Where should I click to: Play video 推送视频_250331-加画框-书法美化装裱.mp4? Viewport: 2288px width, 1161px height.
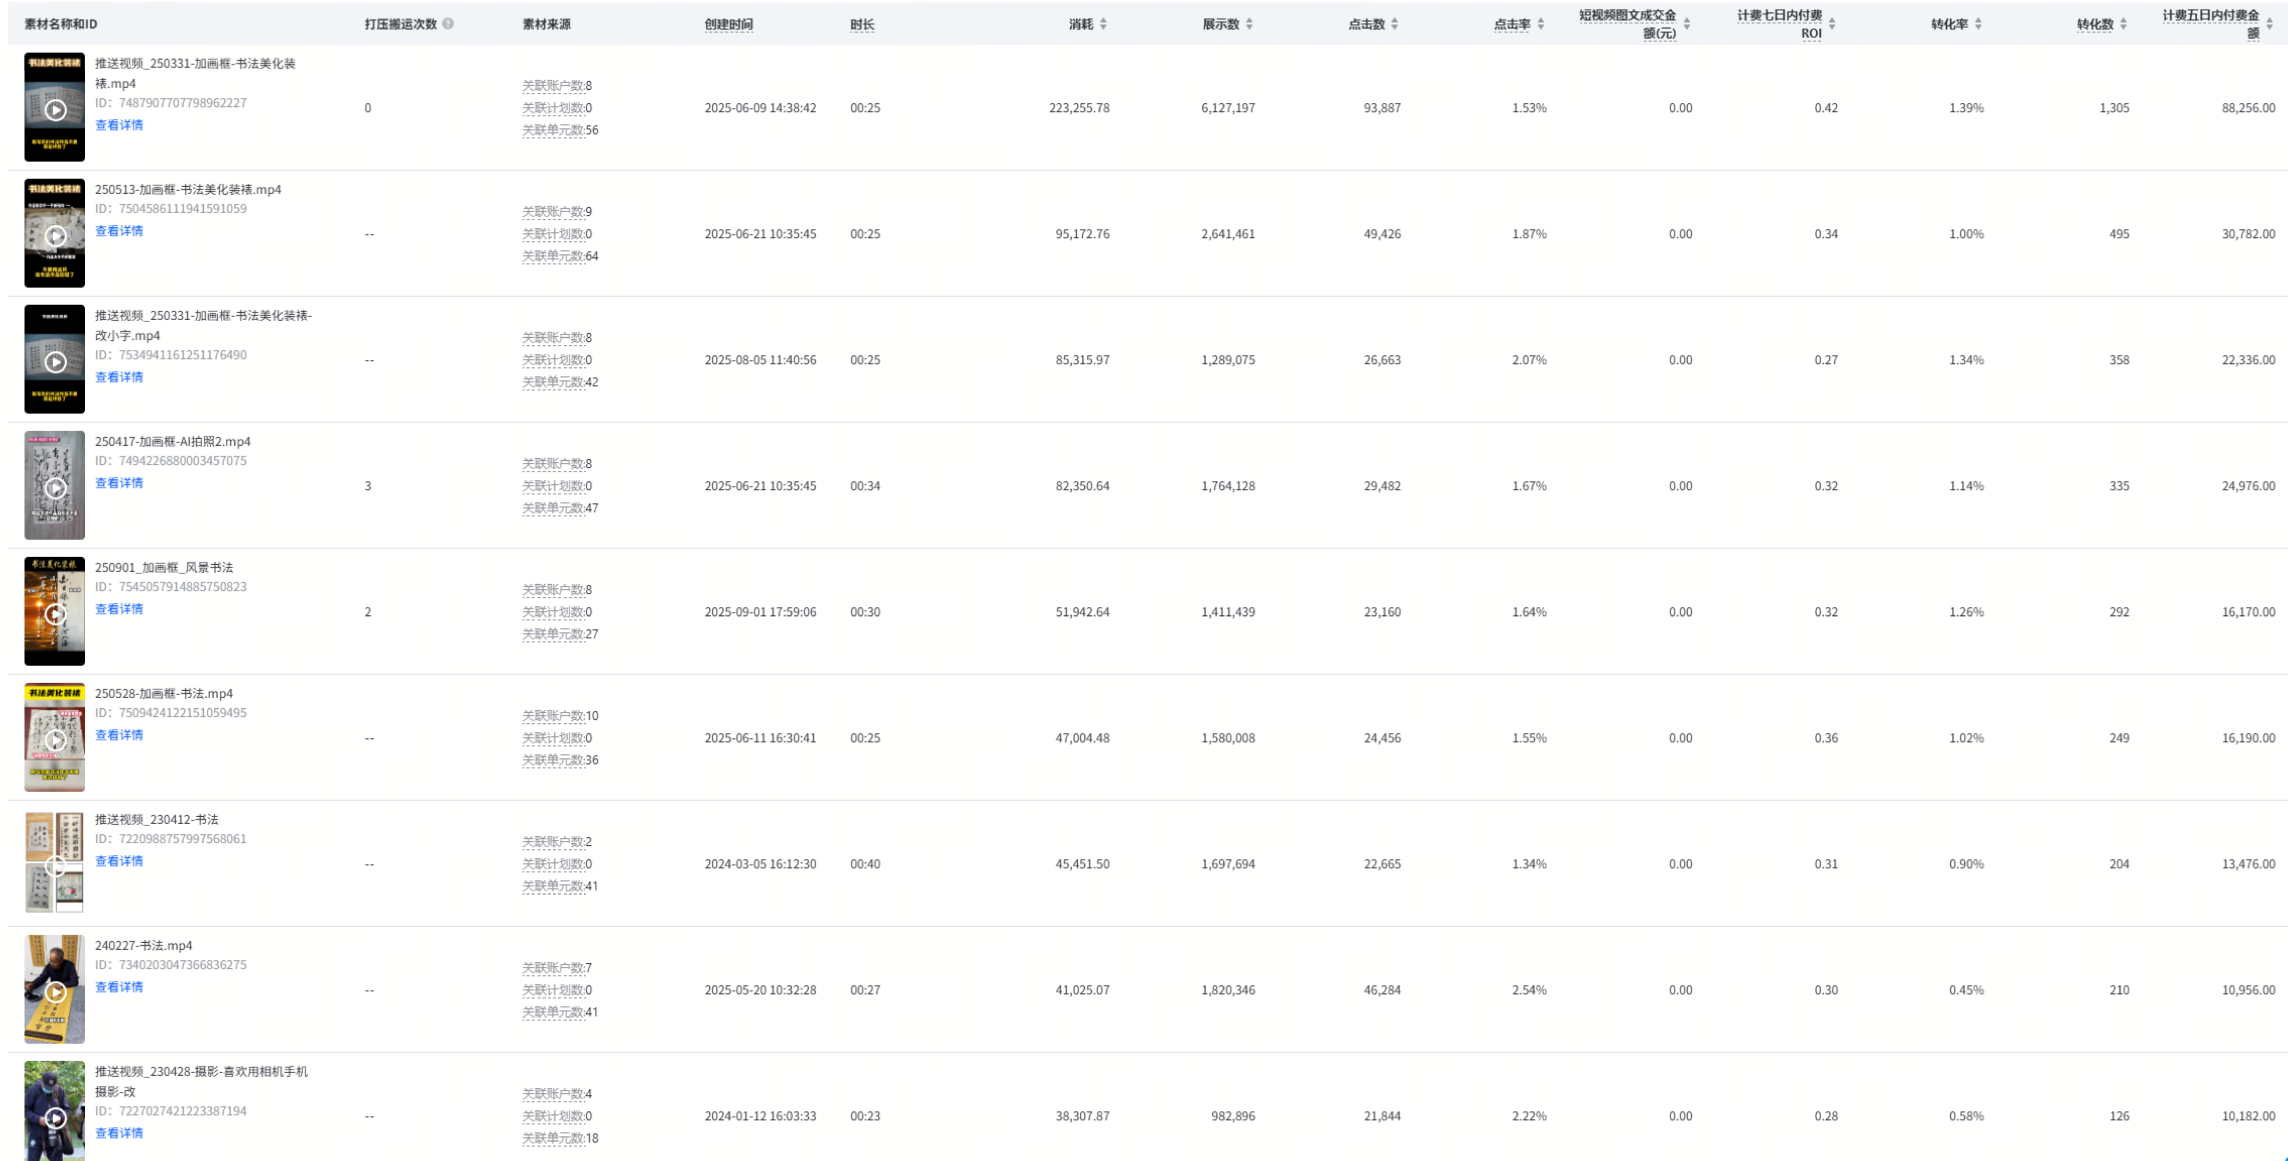(55, 108)
